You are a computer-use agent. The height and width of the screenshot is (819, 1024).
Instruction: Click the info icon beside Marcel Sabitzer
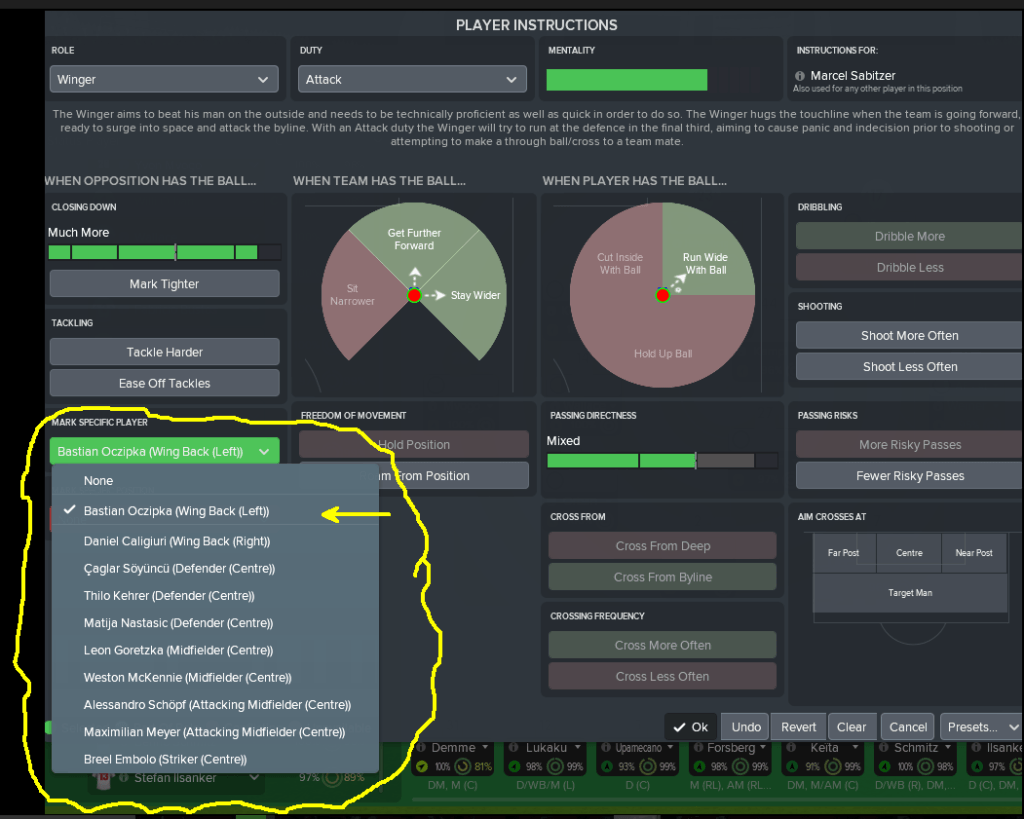(800, 76)
